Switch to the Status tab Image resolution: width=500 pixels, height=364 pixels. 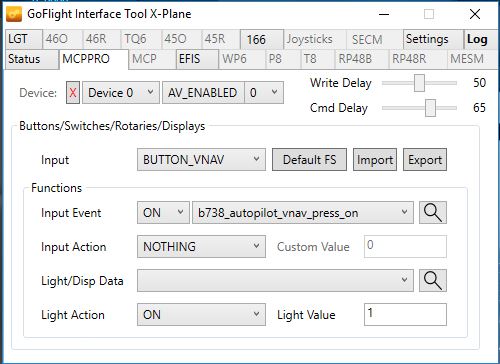pyautogui.click(x=32, y=59)
